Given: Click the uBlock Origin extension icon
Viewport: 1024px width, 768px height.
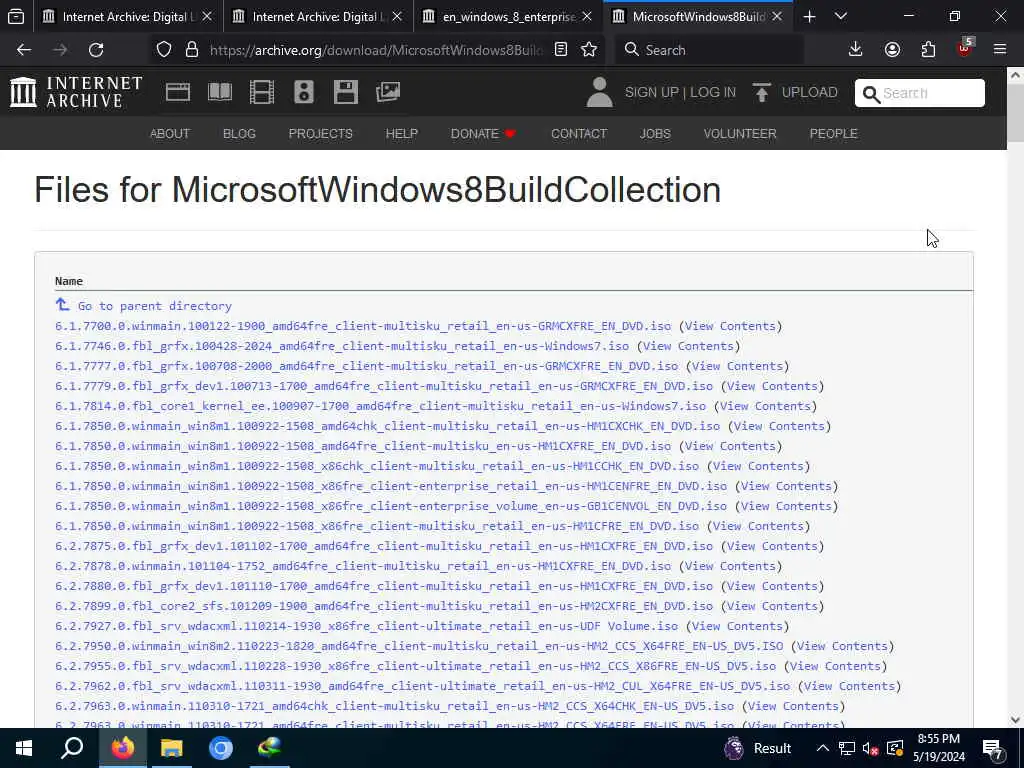Looking at the screenshot, I should [x=965, y=48].
